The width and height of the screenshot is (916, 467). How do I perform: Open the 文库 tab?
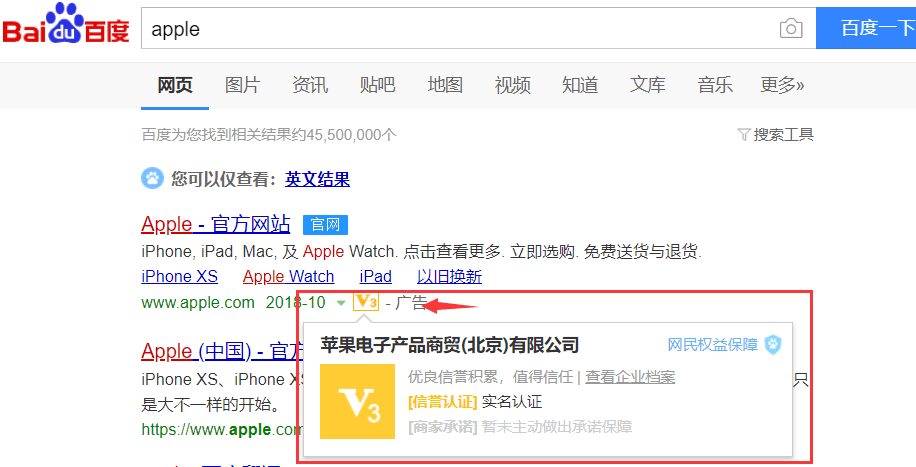click(x=647, y=85)
